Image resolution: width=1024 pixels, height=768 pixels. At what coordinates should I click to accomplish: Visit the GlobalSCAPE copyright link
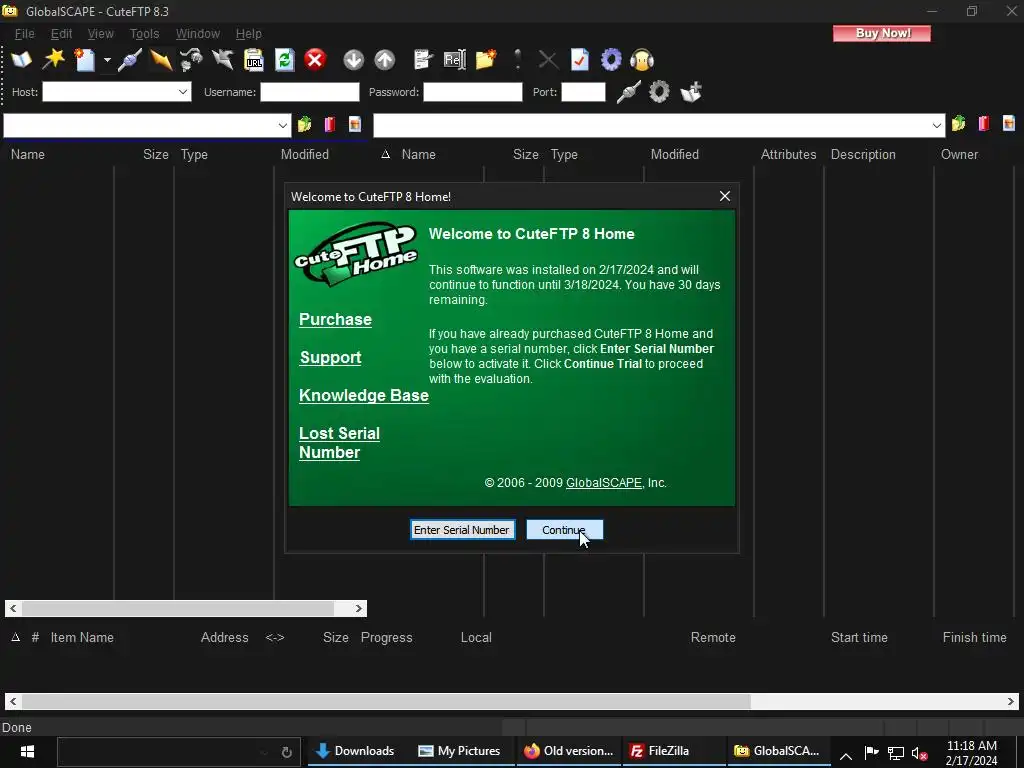coord(603,483)
